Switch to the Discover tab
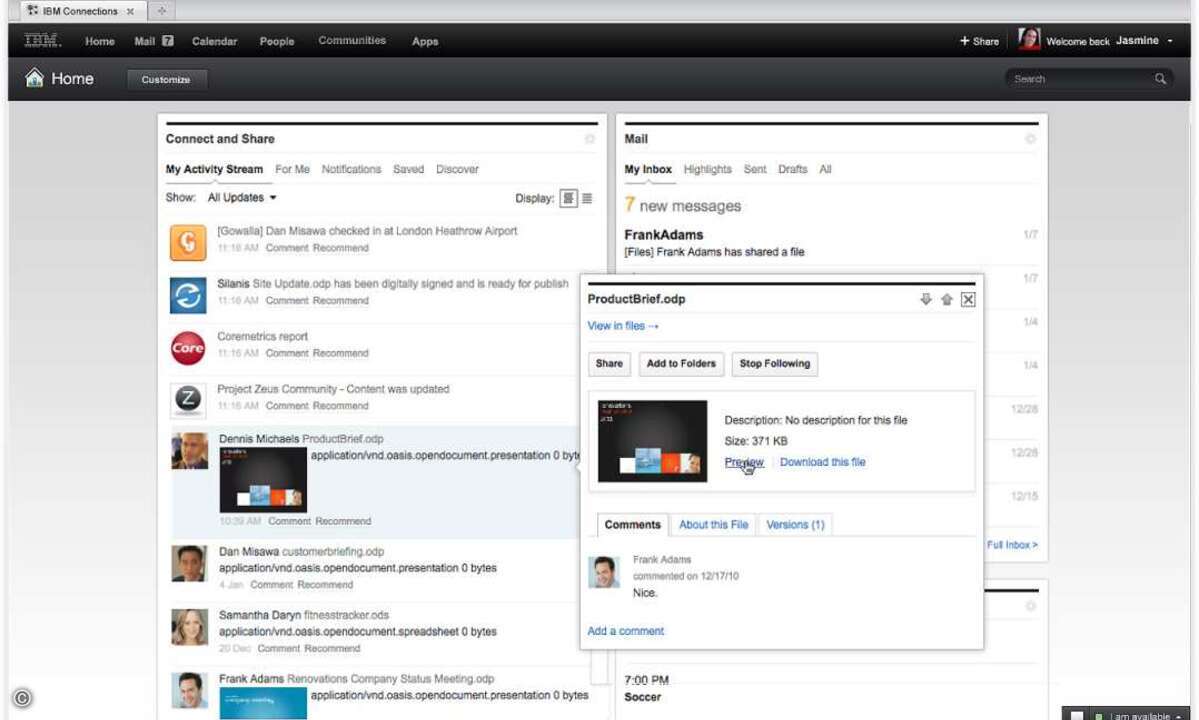 coord(457,169)
